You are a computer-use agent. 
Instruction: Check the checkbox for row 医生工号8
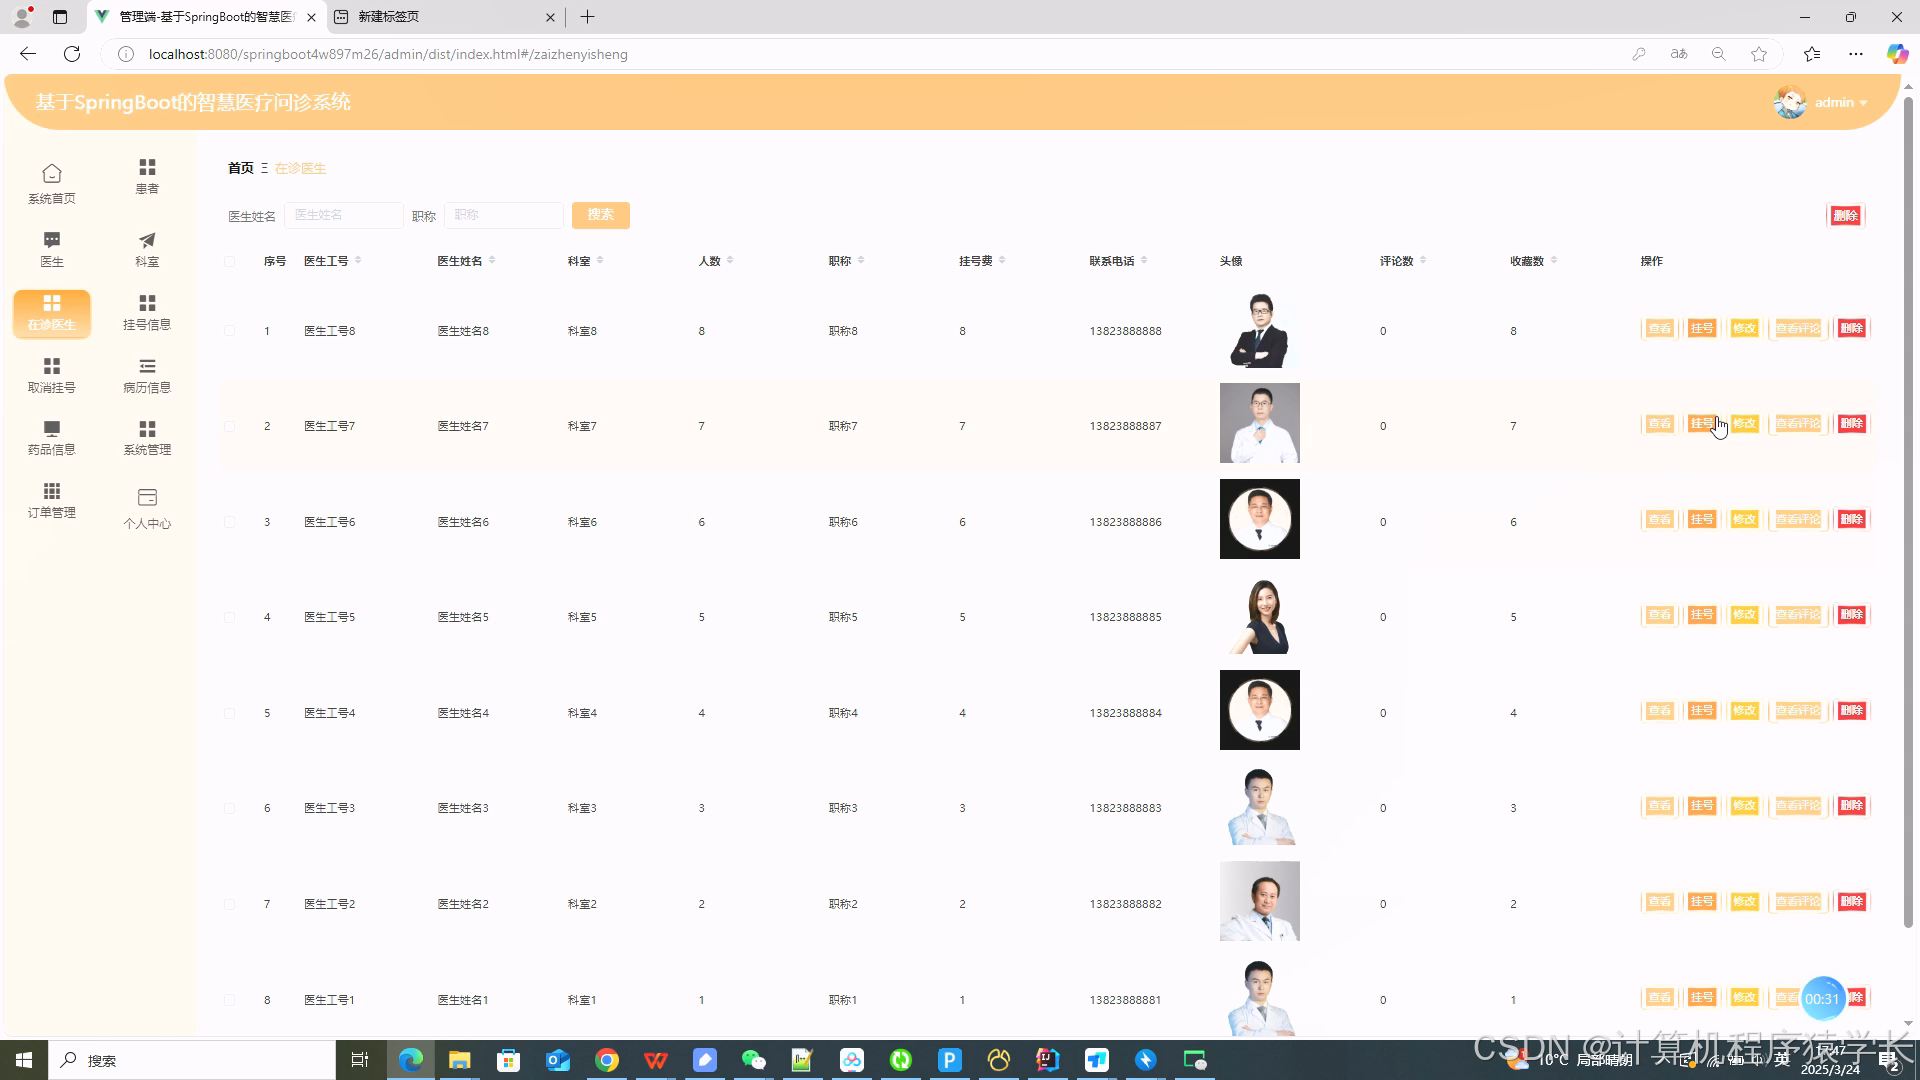[230, 331]
